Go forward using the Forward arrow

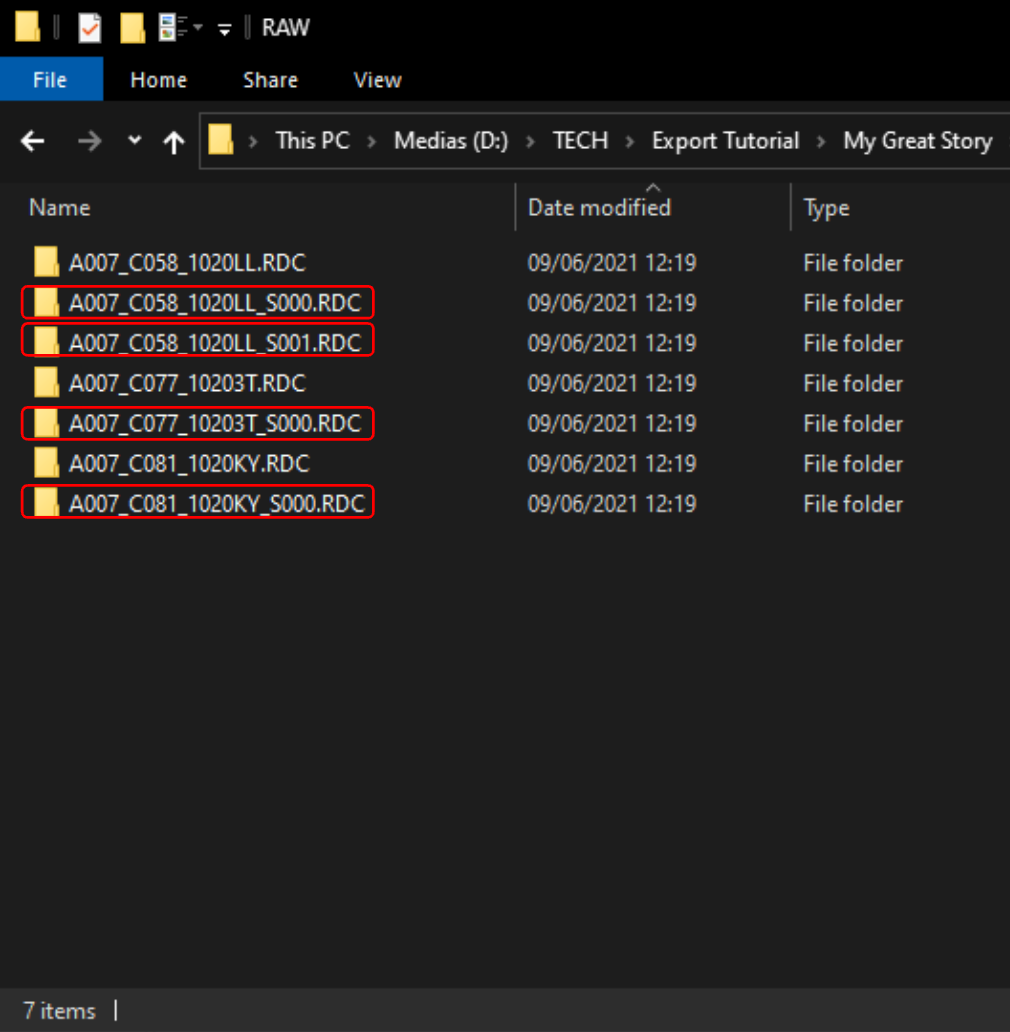click(89, 141)
